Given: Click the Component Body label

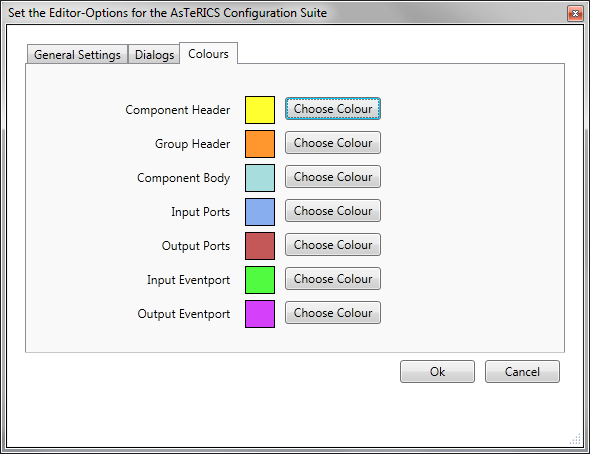Looking at the screenshot, I should (x=183, y=178).
